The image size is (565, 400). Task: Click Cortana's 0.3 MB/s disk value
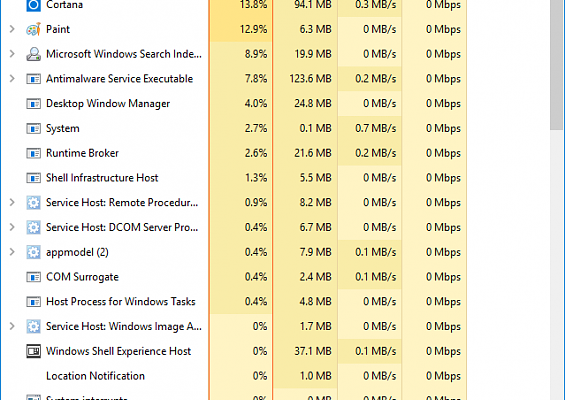[375, 5]
